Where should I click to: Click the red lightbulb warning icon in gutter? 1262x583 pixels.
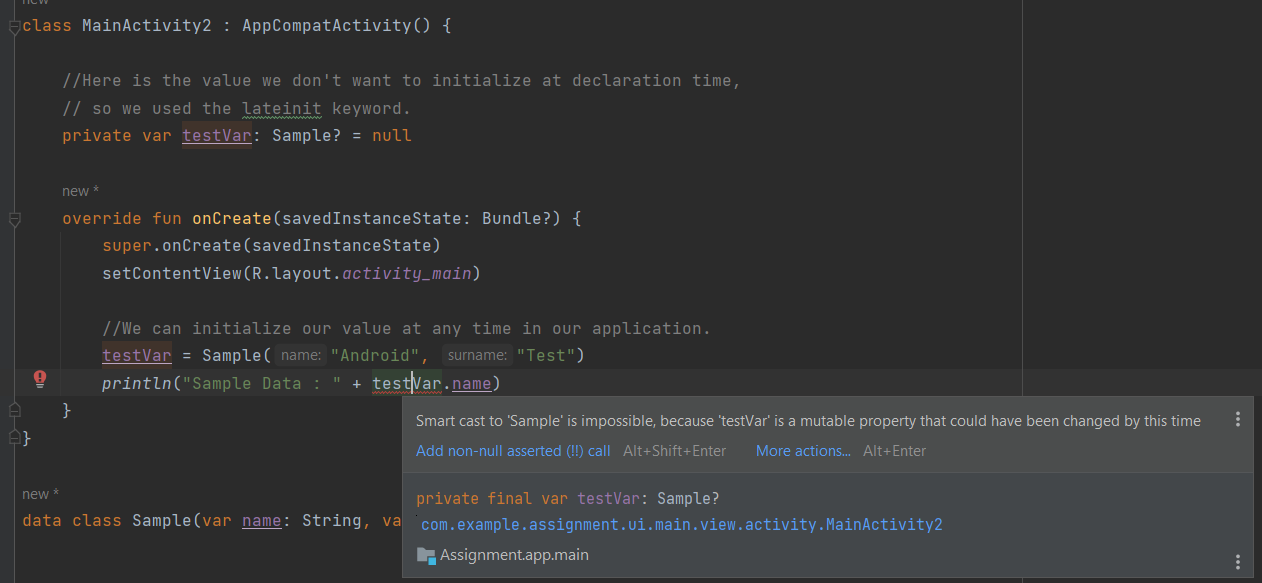pos(38,379)
